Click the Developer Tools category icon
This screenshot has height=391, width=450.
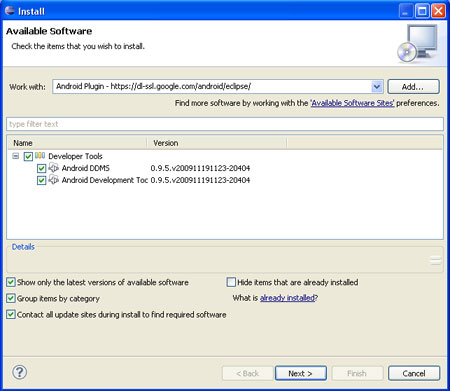(40, 156)
